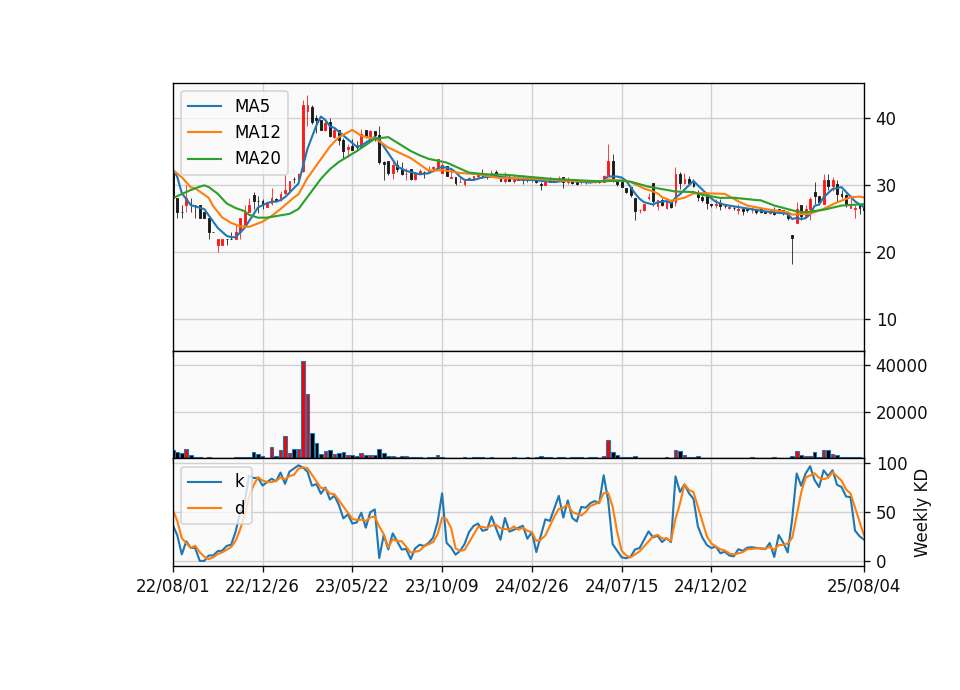Click the 22/08/01 date tick label

pyautogui.click(x=173, y=586)
